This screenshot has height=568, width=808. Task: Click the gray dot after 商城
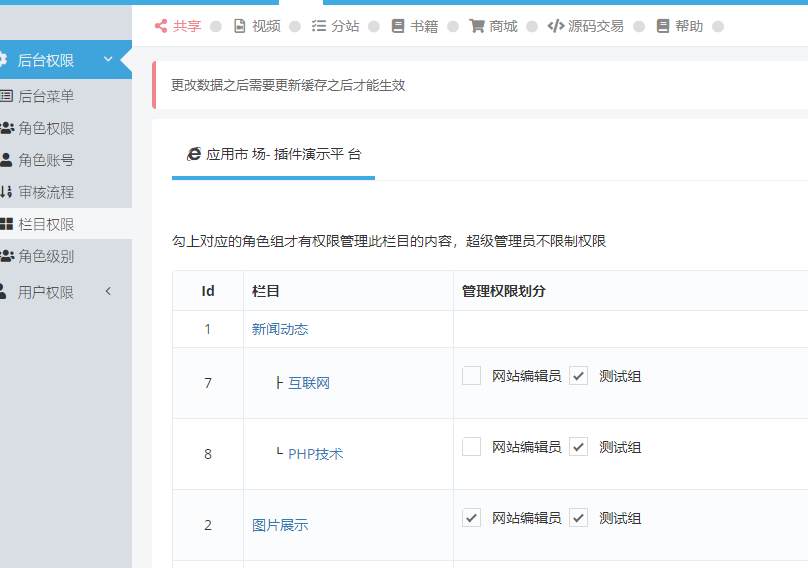click(532, 26)
